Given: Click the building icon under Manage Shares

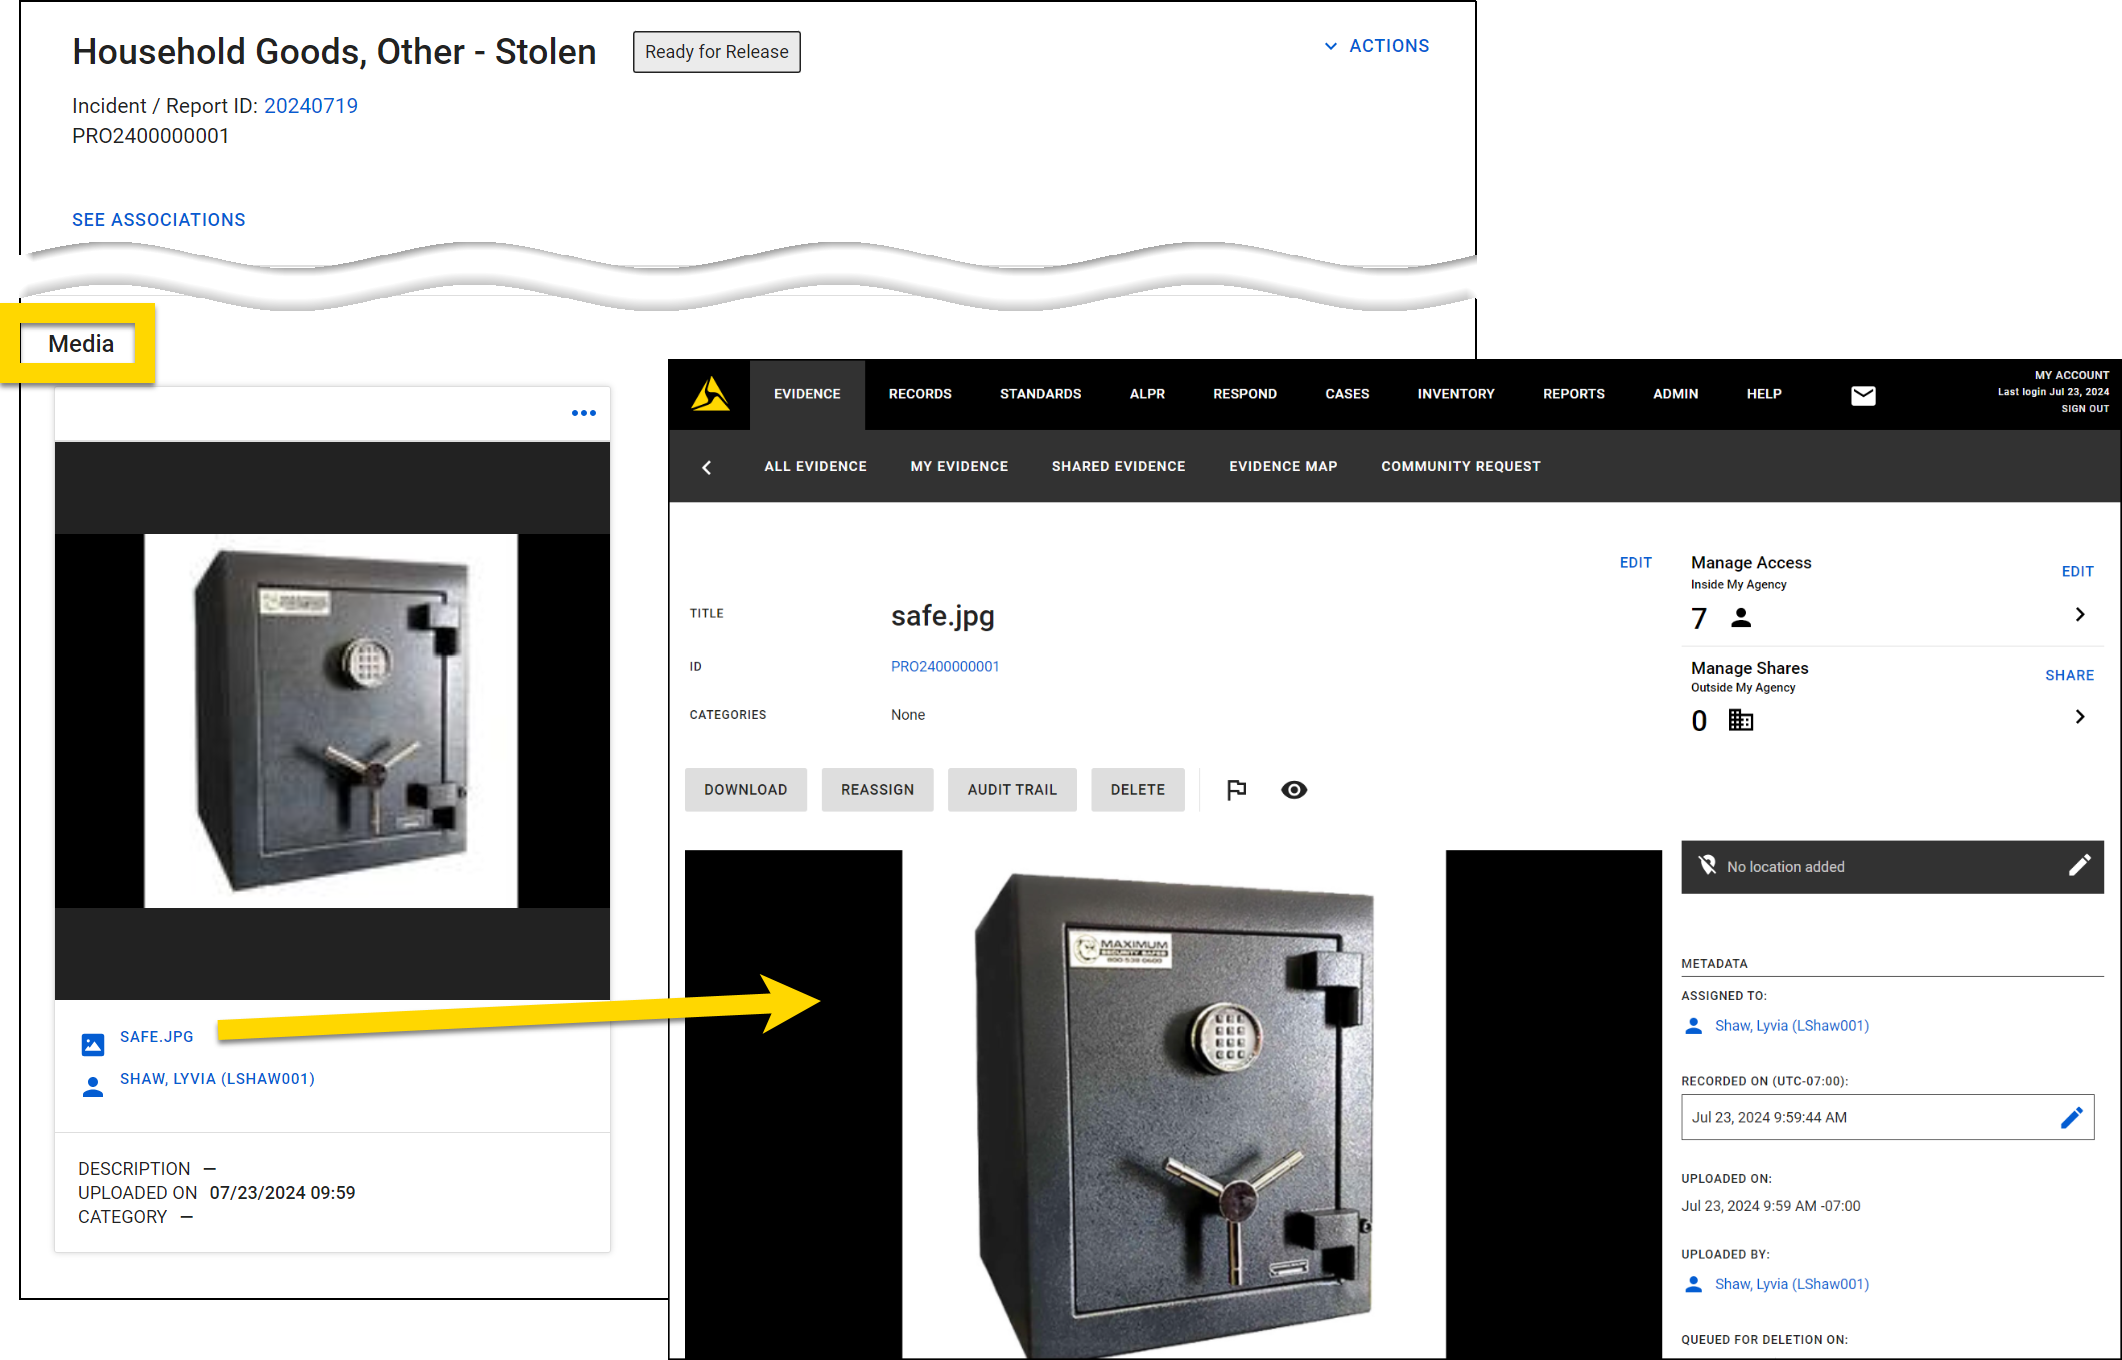Looking at the screenshot, I should pyautogui.click(x=1741, y=720).
